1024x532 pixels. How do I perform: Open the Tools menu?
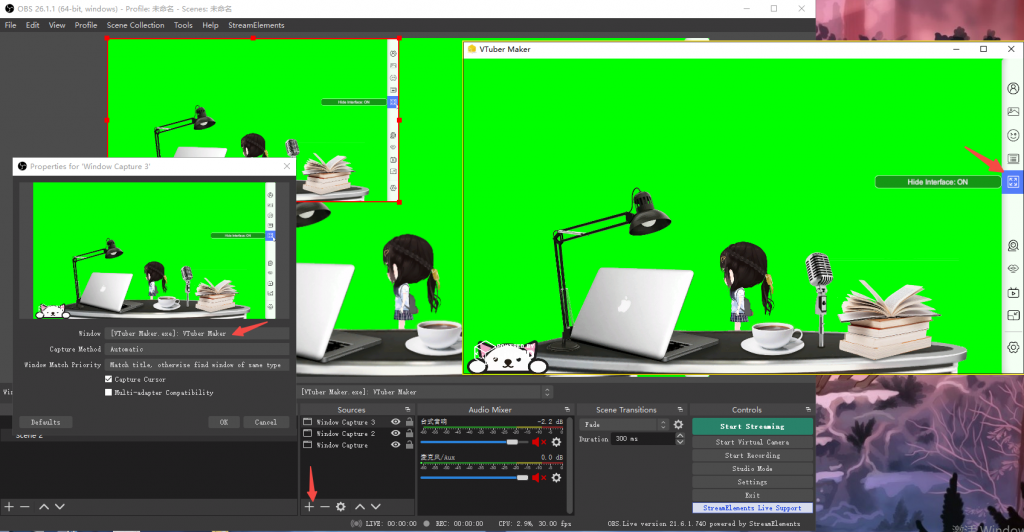[x=183, y=25]
